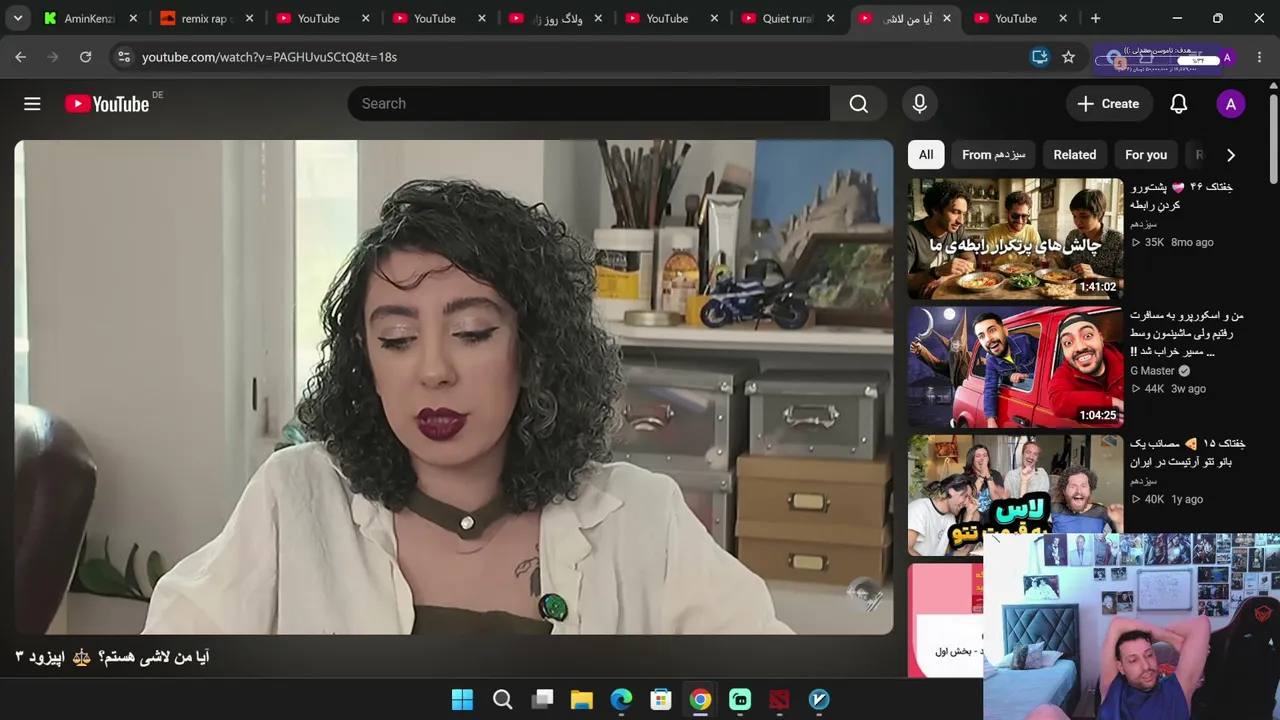Open video titled خفتاک ۱۵ مصائب یک

click(x=1188, y=452)
